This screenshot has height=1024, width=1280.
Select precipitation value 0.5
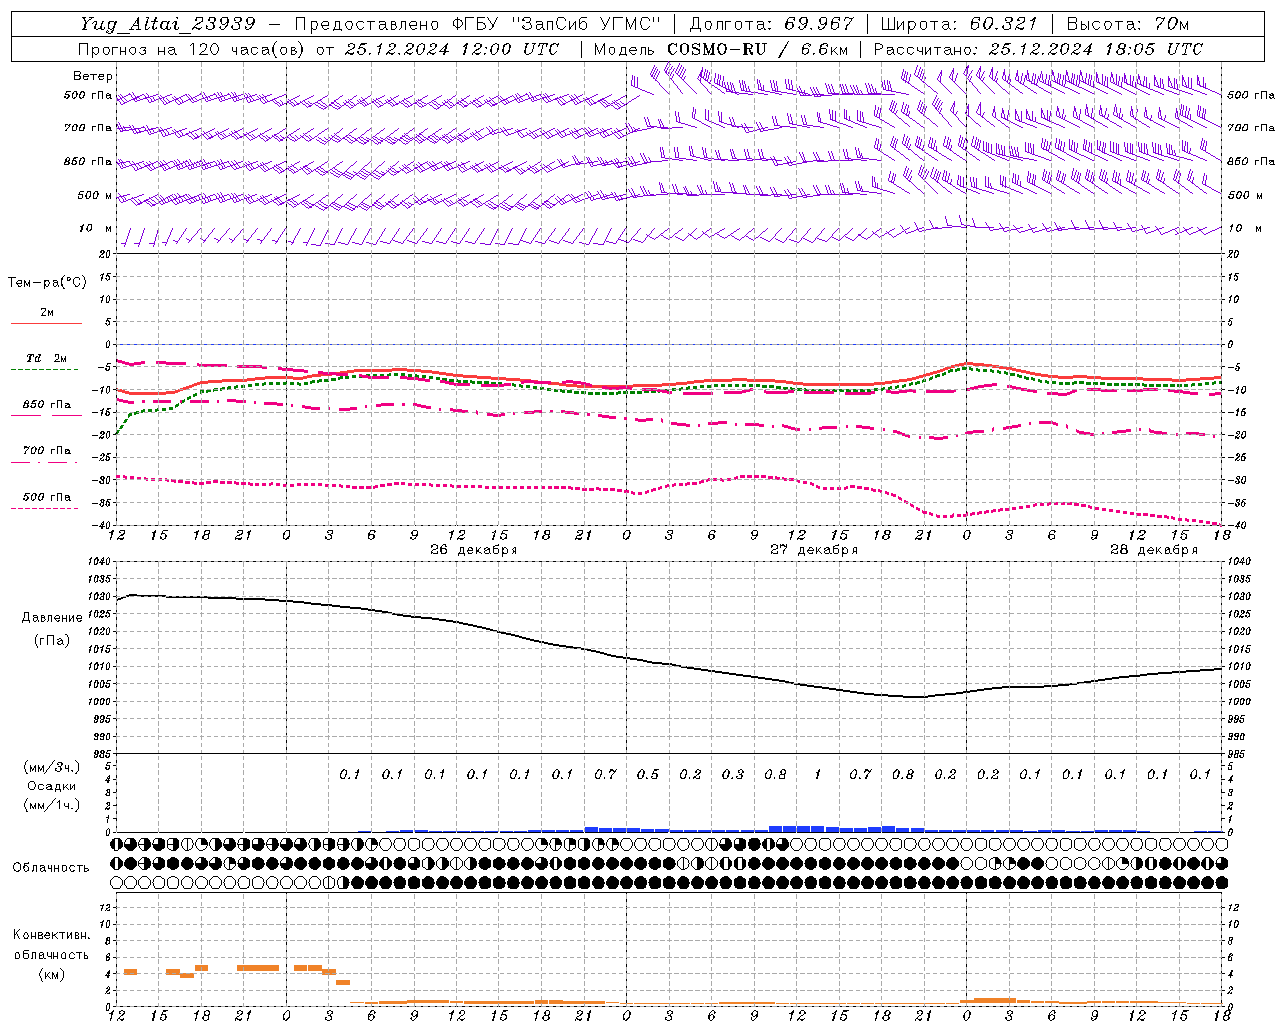(x=648, y=774)
